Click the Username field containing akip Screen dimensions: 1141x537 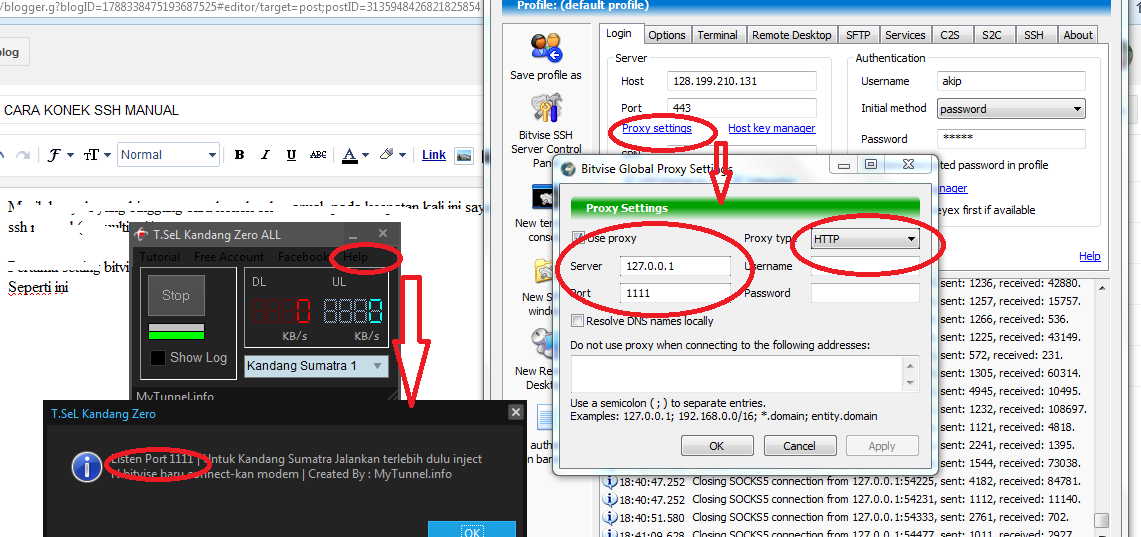pos(1011,81)
